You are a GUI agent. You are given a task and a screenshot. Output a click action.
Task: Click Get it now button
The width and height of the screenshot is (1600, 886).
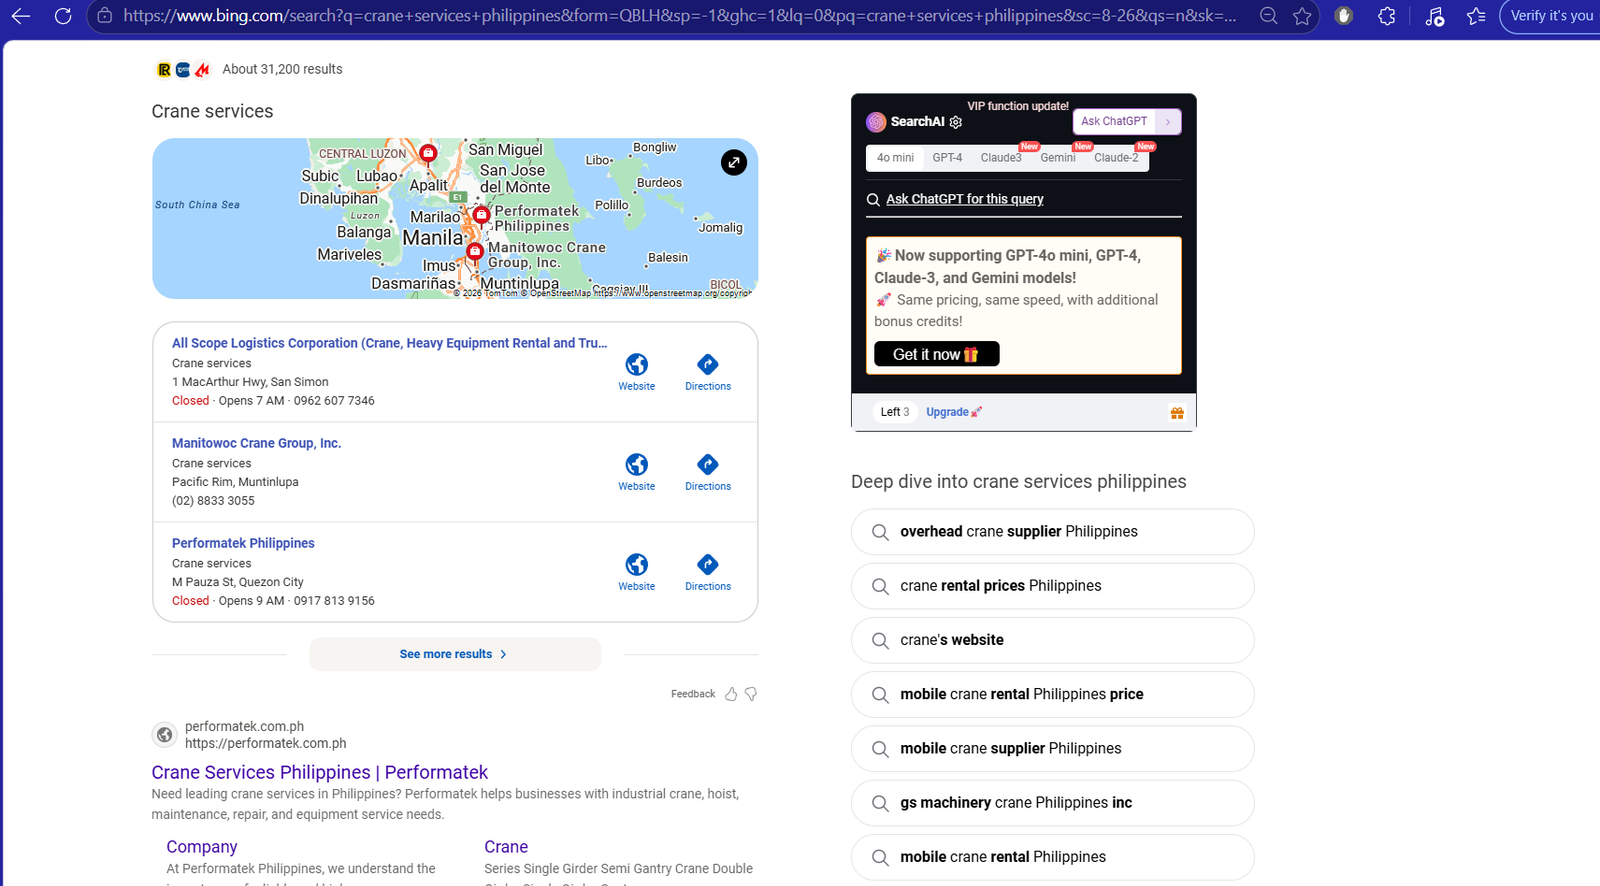pyautogui.click(x=937, y=354)
